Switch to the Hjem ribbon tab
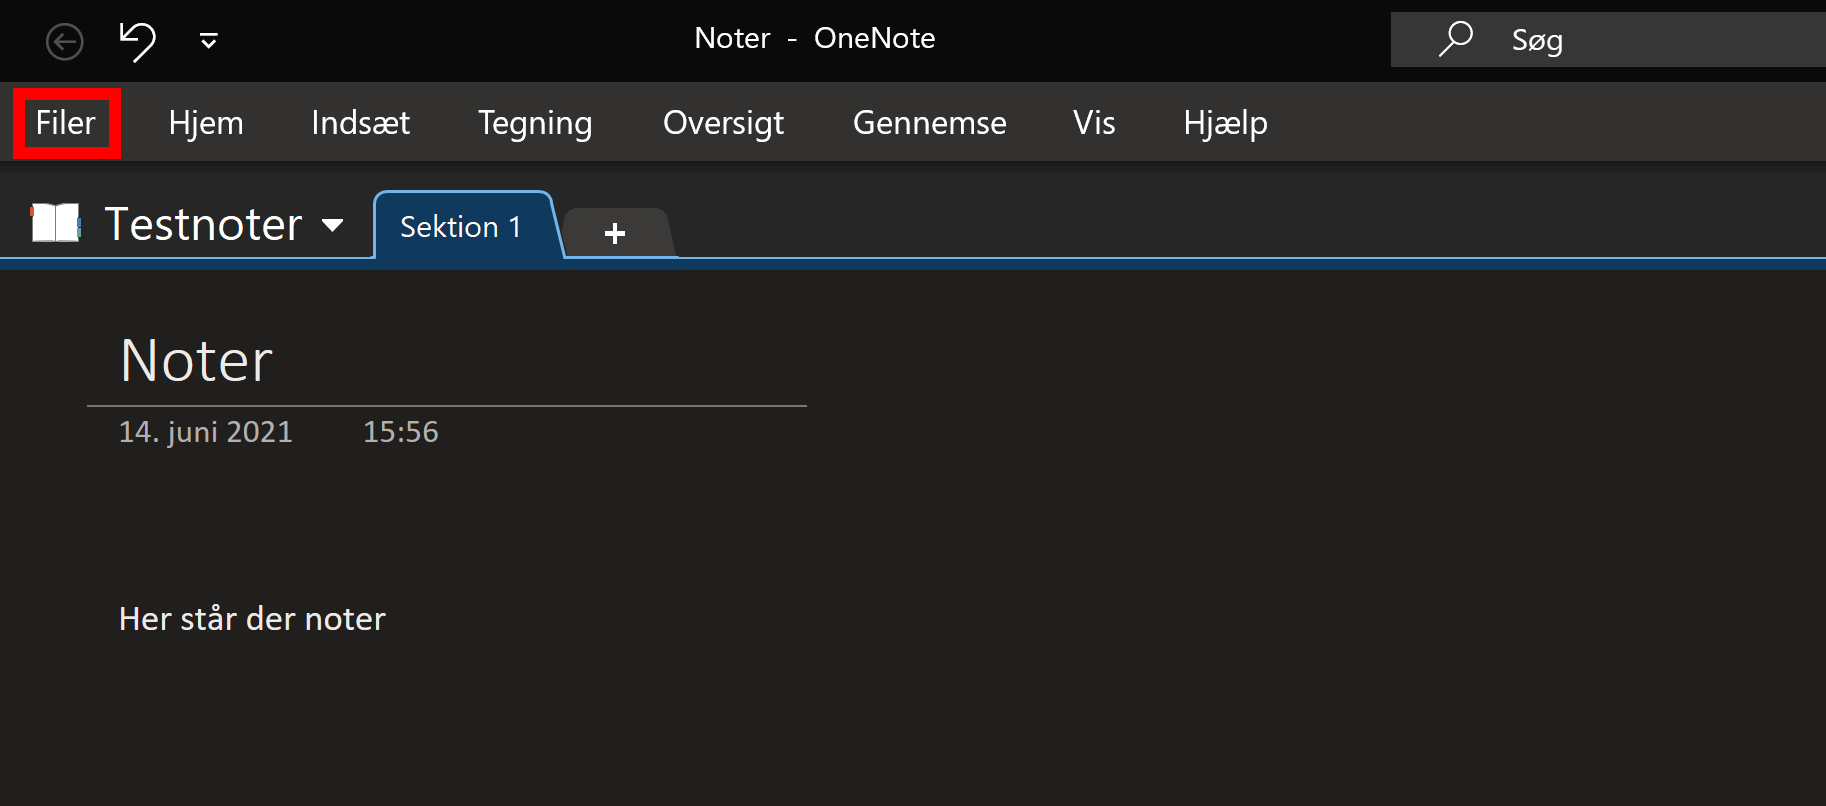Viewport: 1826px width, 806px height. 206,123
